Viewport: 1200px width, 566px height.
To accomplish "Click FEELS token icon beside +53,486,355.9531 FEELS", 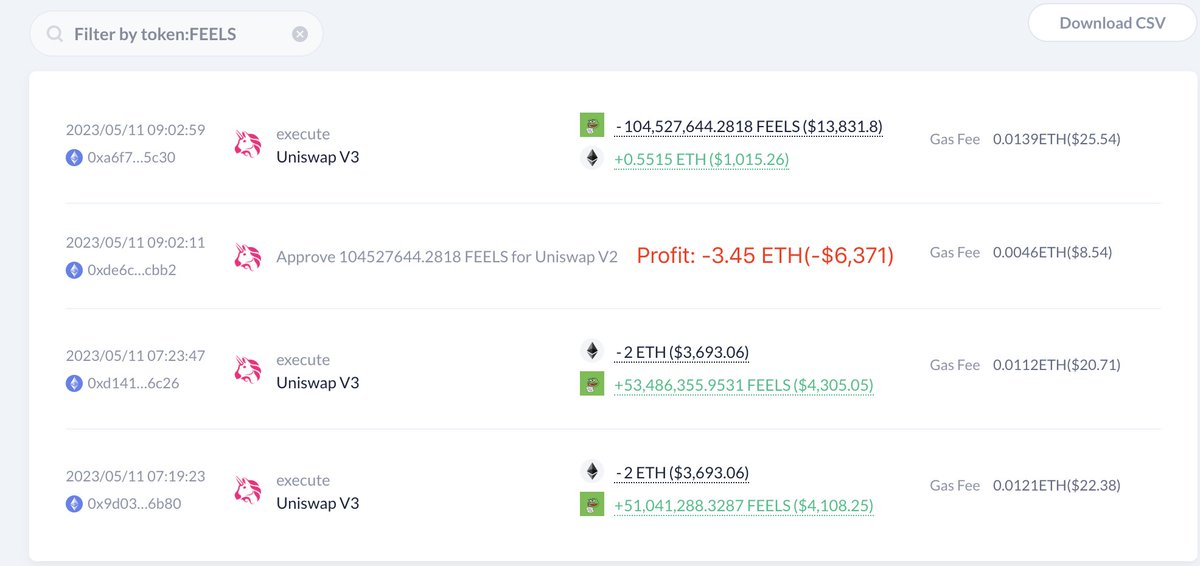I will (x=592, y=383).
